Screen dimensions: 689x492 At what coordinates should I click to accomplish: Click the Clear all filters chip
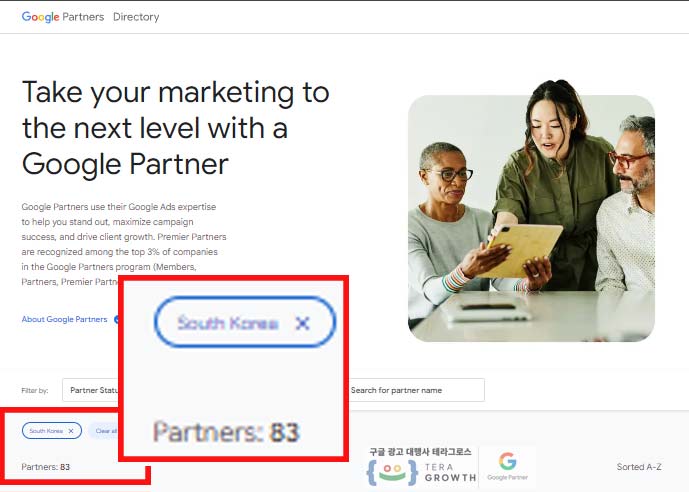104,431
